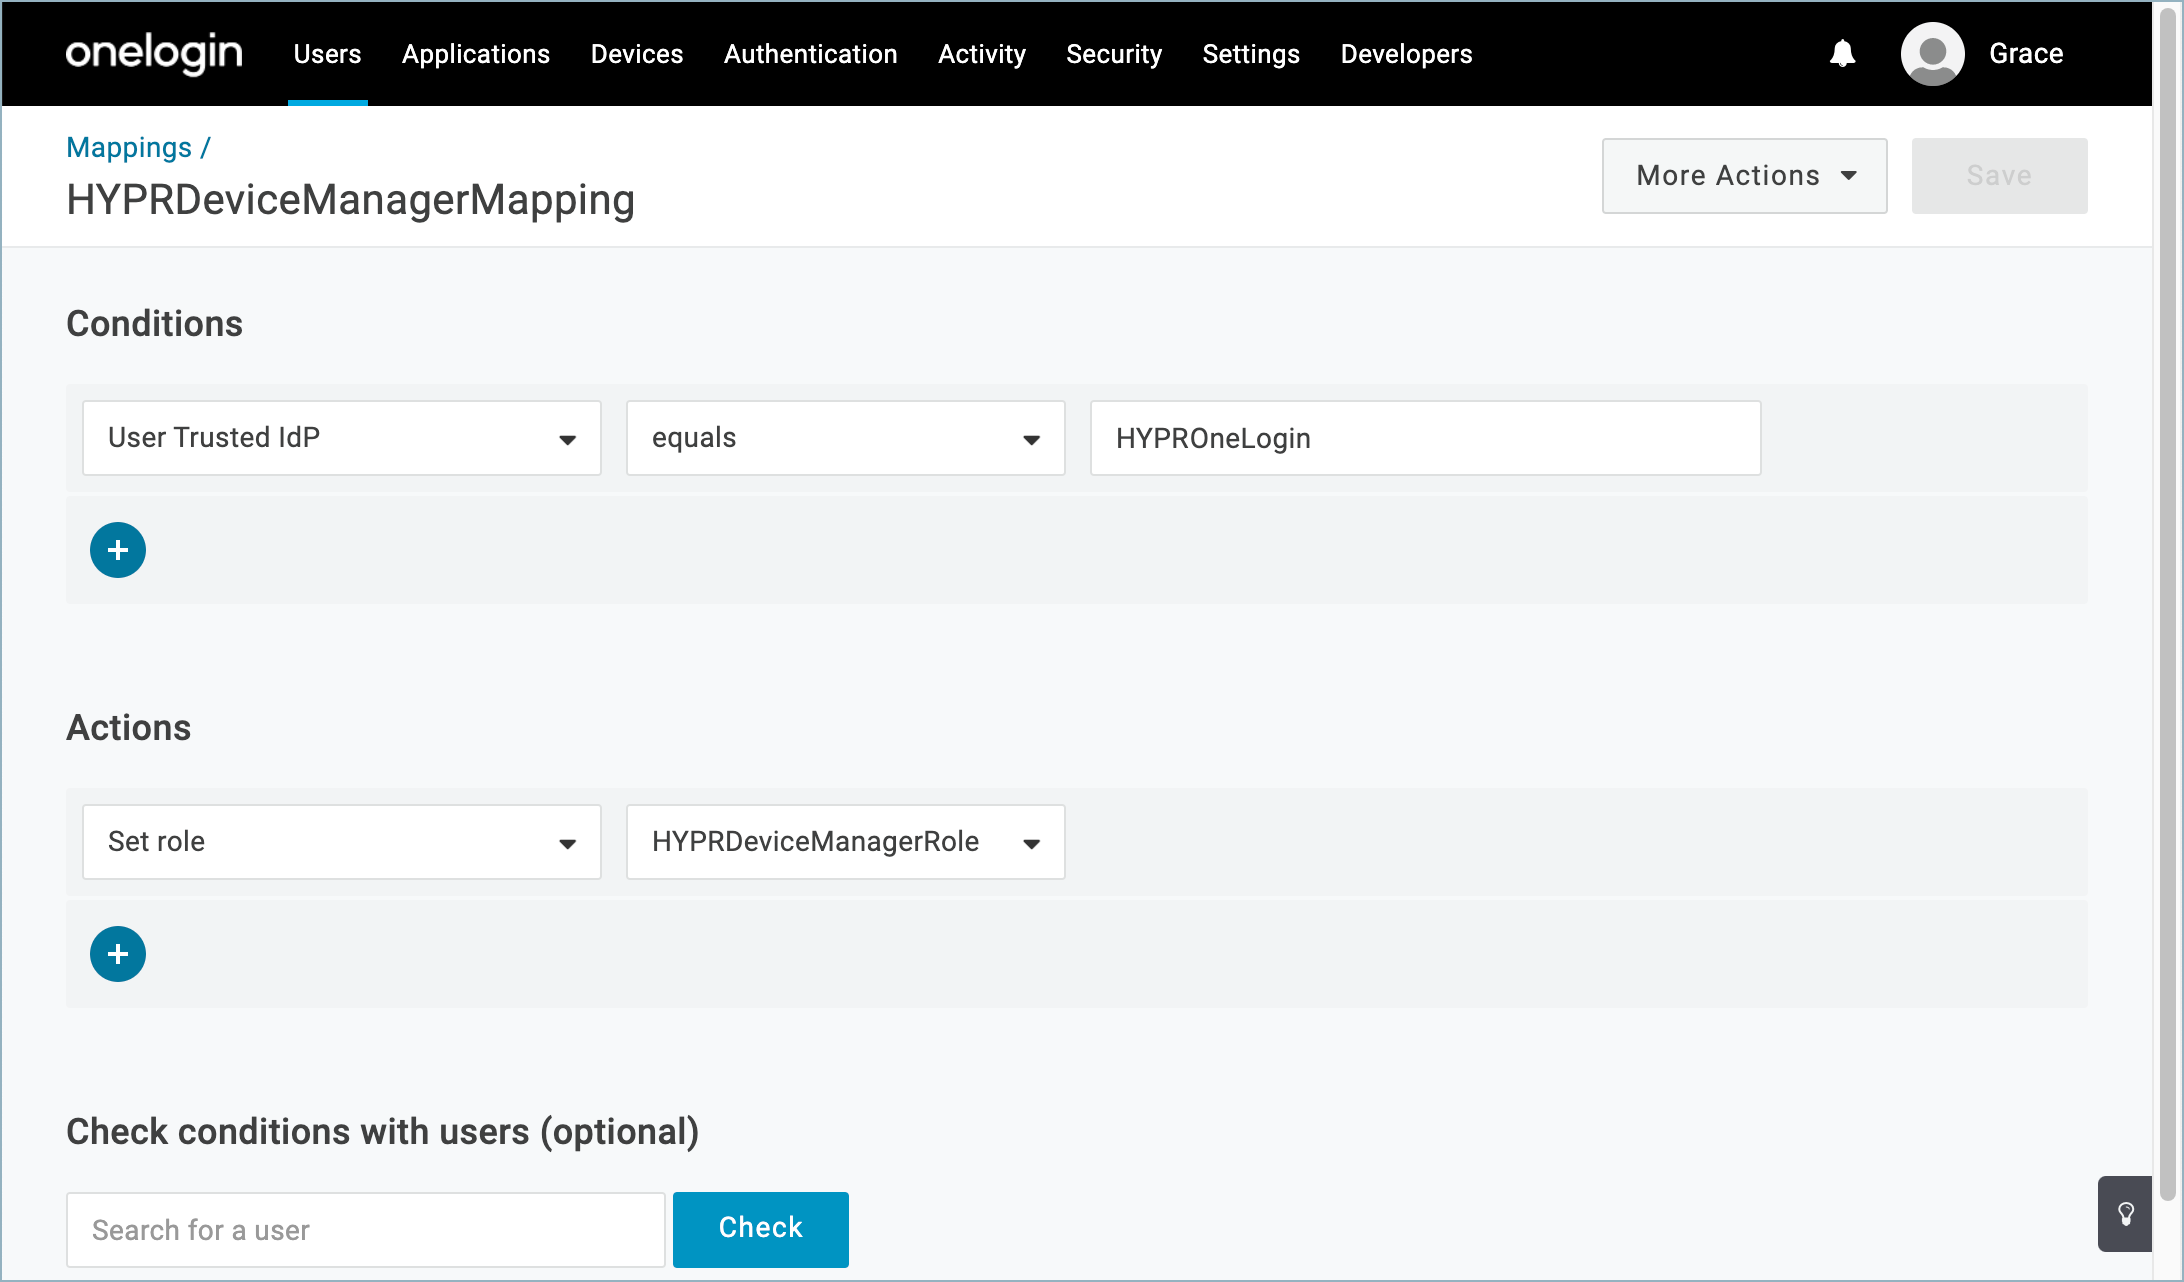Expand the More Actions dropdown
The image size is (2184, 1282).
click(1745, 176)
